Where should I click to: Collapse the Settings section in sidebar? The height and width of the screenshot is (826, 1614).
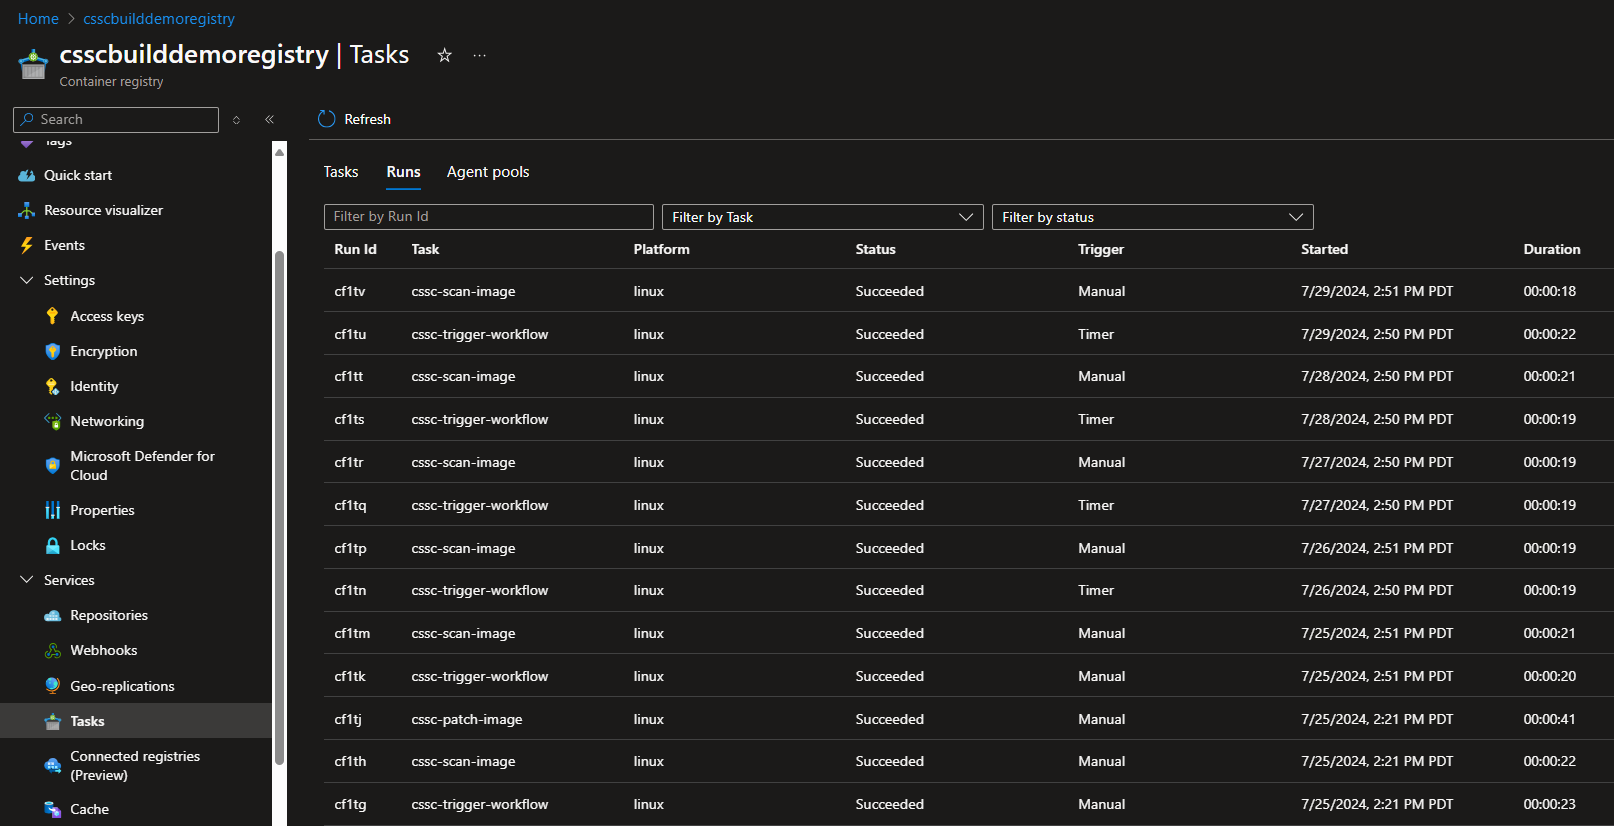pyautogui.click(x=27, y=280)
